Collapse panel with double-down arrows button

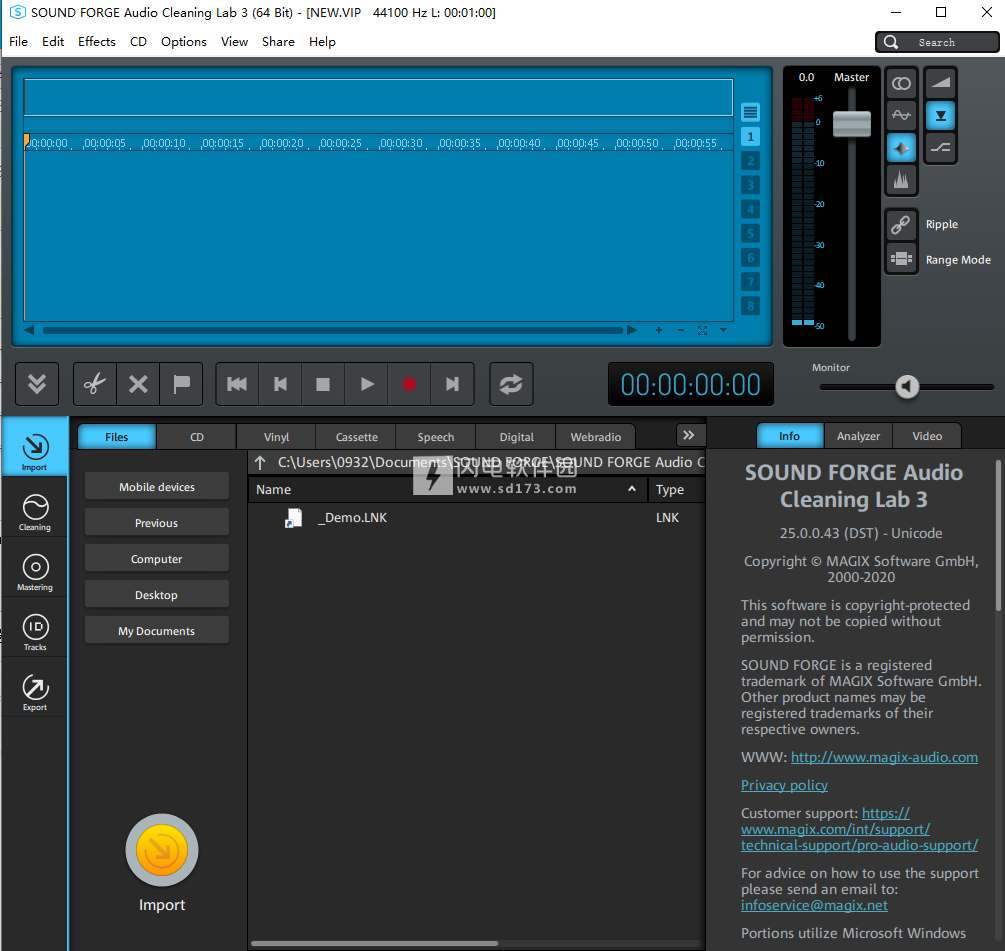pos(37,384)
